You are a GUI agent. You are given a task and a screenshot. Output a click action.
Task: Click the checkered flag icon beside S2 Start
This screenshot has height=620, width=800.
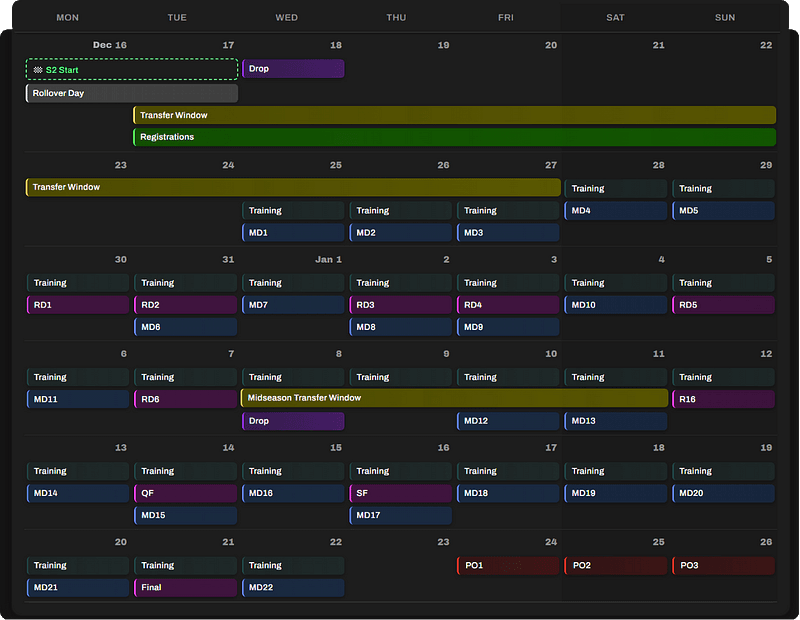[x=38, y=70]
